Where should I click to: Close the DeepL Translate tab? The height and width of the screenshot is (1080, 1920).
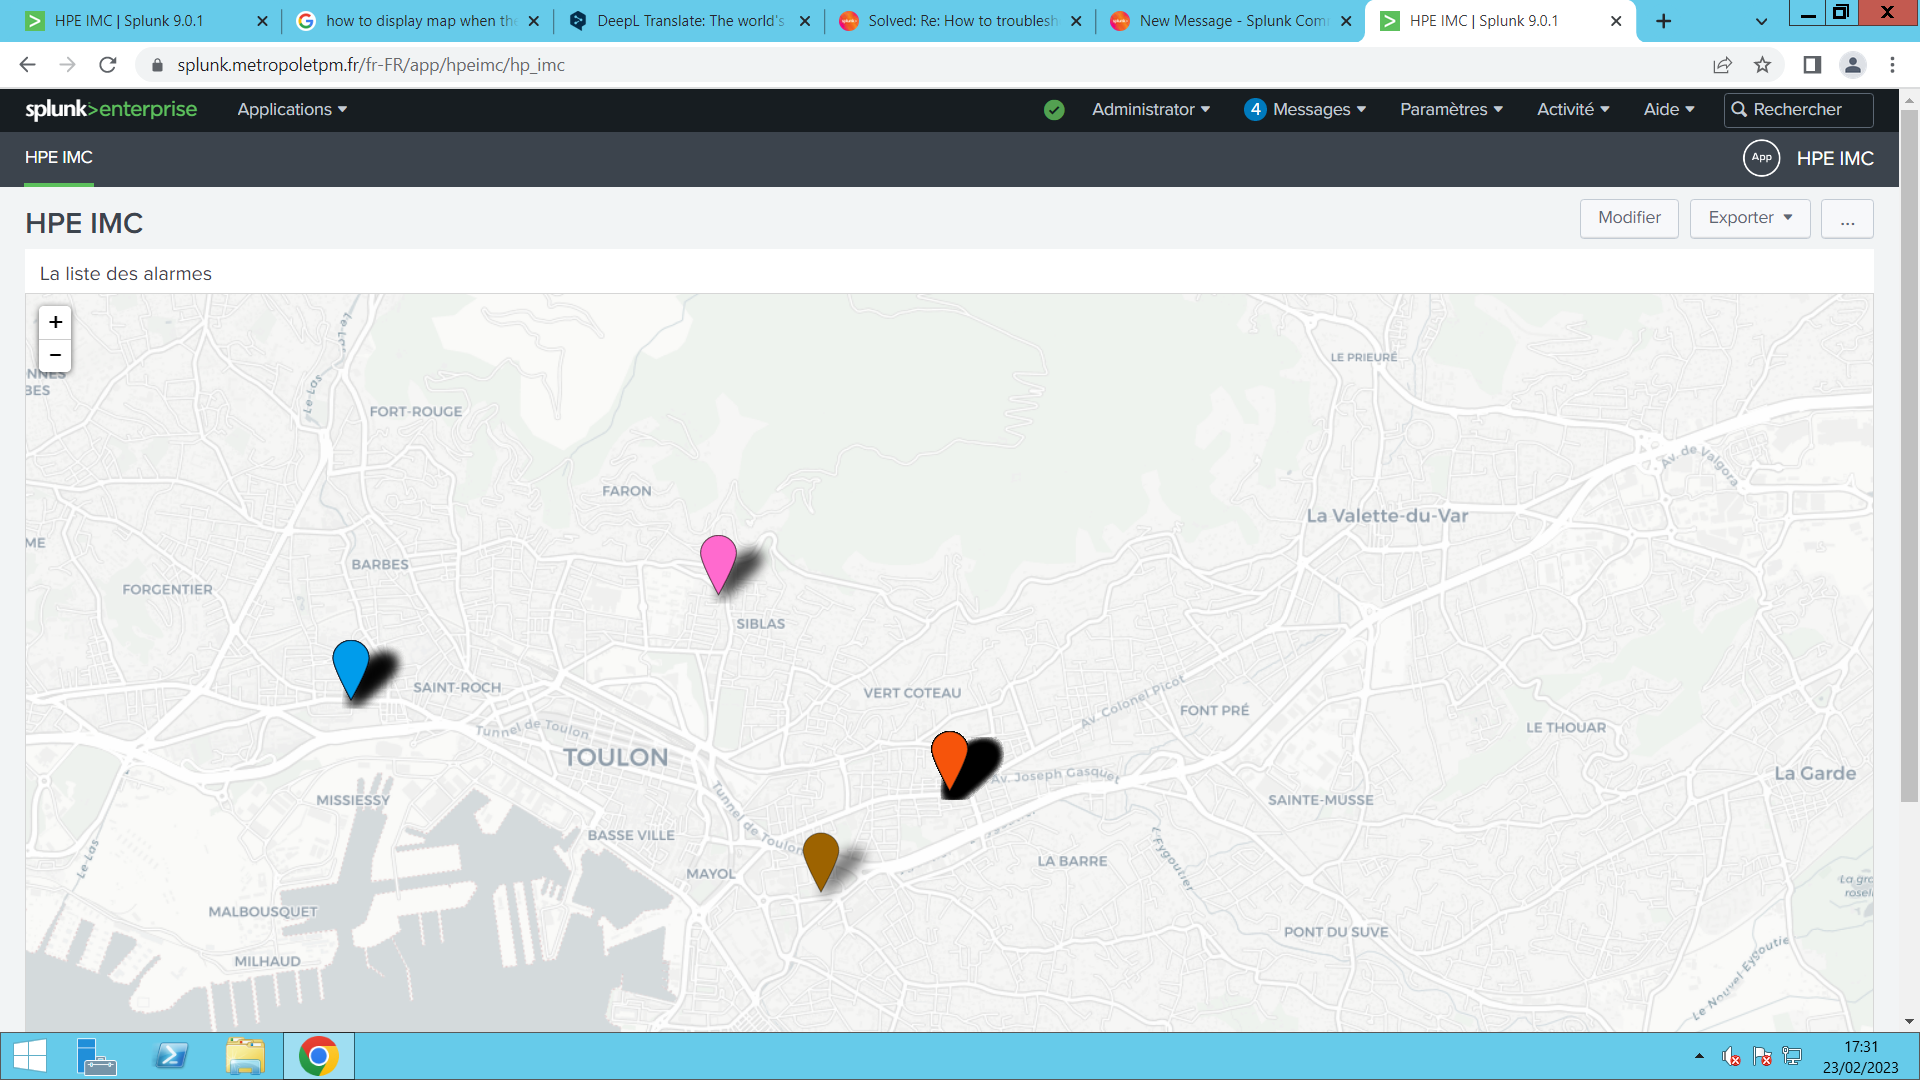pyautogui.click(x=805, y=21)
